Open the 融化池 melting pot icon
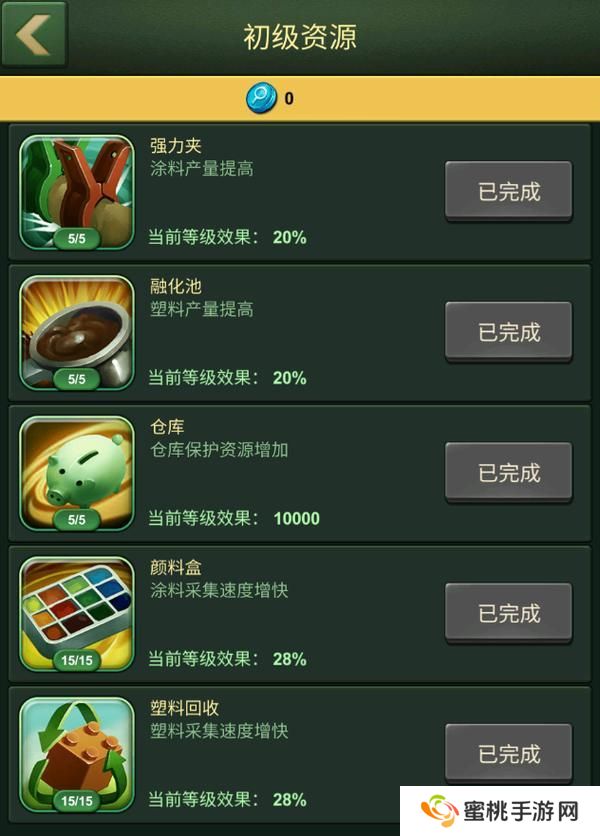Image resolution: width=600 pixels, height=836 pixels. click(77, 333)
